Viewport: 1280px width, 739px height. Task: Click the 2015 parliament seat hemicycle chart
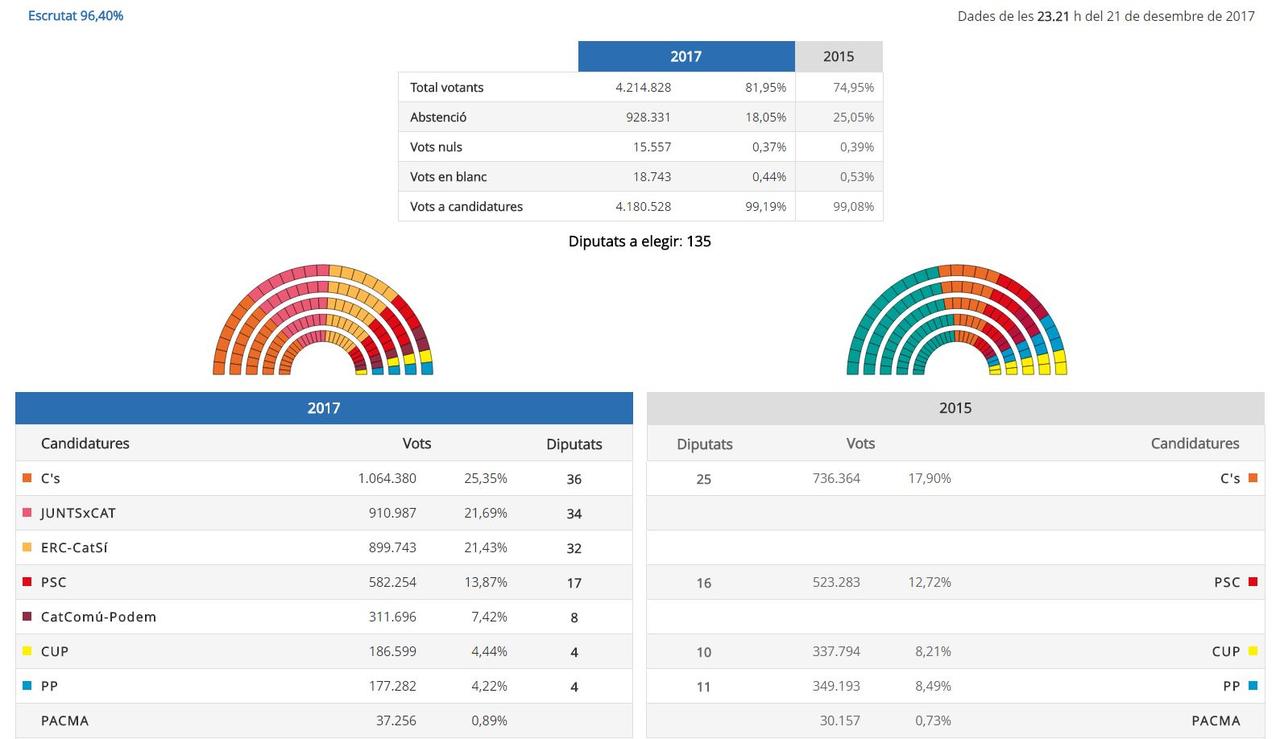click(957, 320)
